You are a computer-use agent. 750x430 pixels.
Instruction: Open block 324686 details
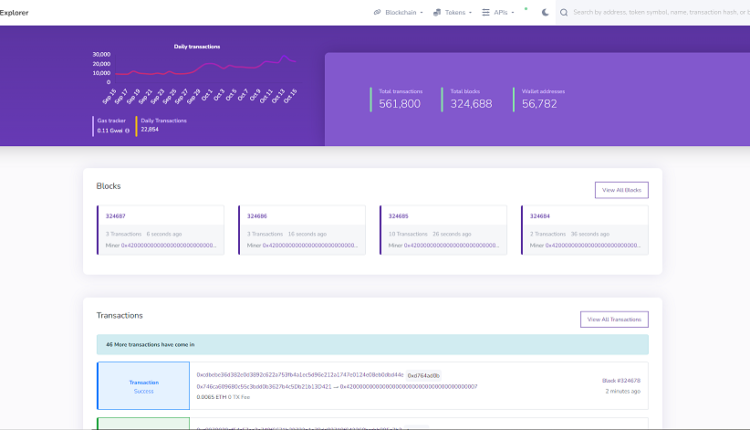click(257, 216)
